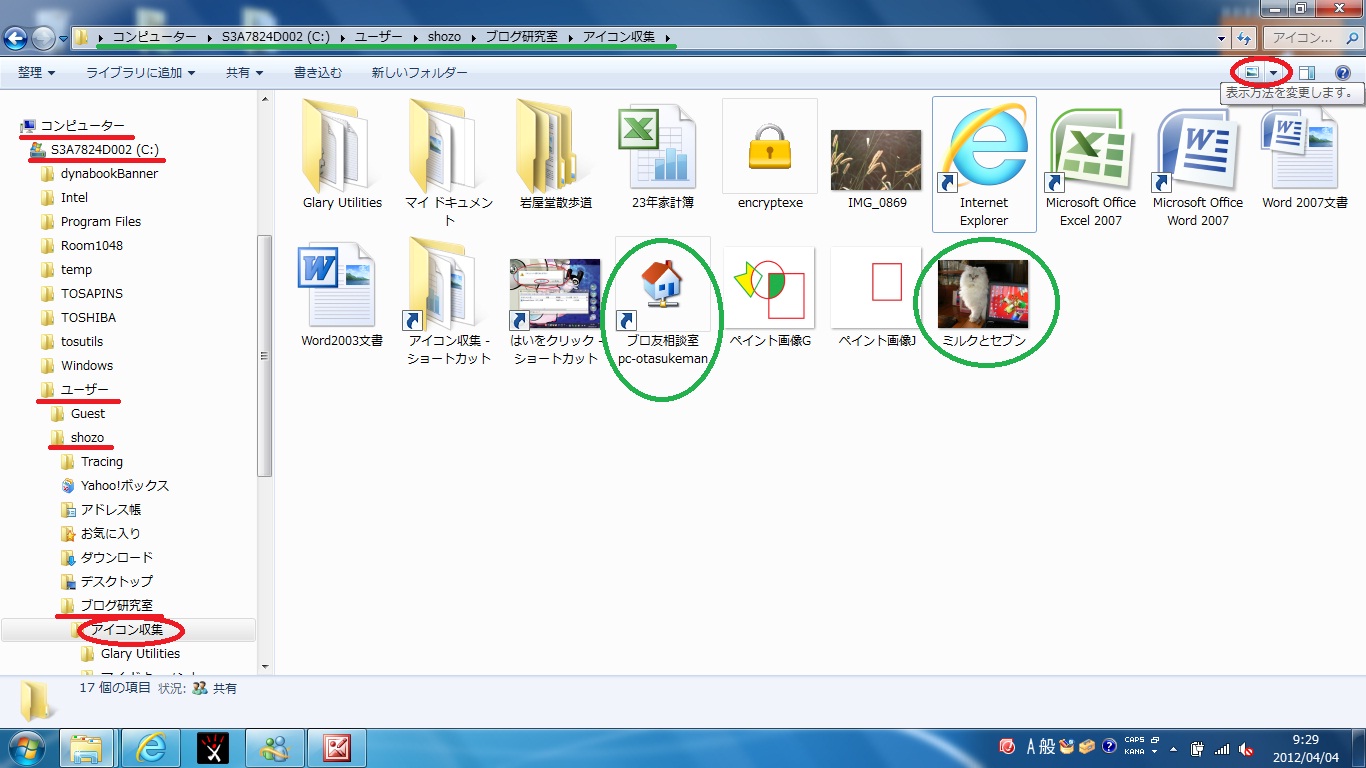
Task: Click the 書き込む toolbar button
Action: [318, 73]
